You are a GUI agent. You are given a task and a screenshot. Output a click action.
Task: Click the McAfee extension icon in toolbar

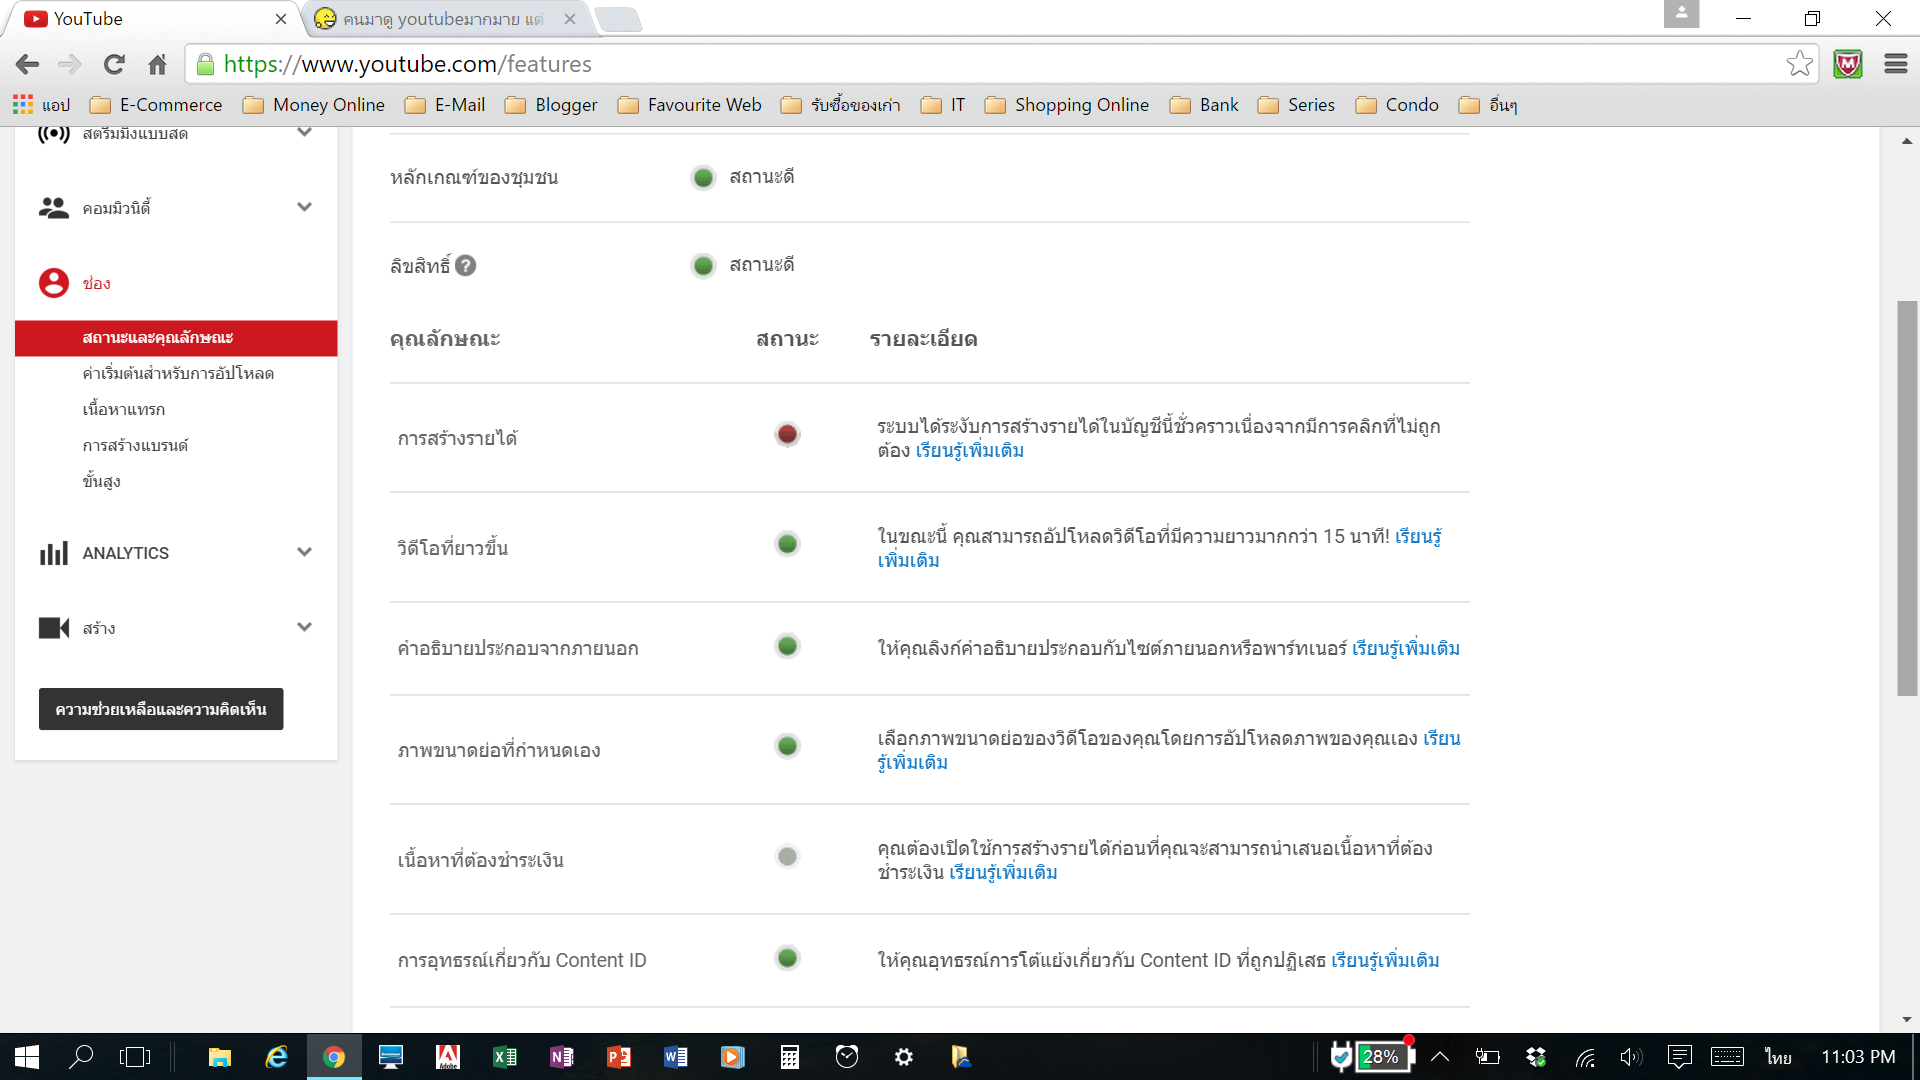pos(1847,64)
